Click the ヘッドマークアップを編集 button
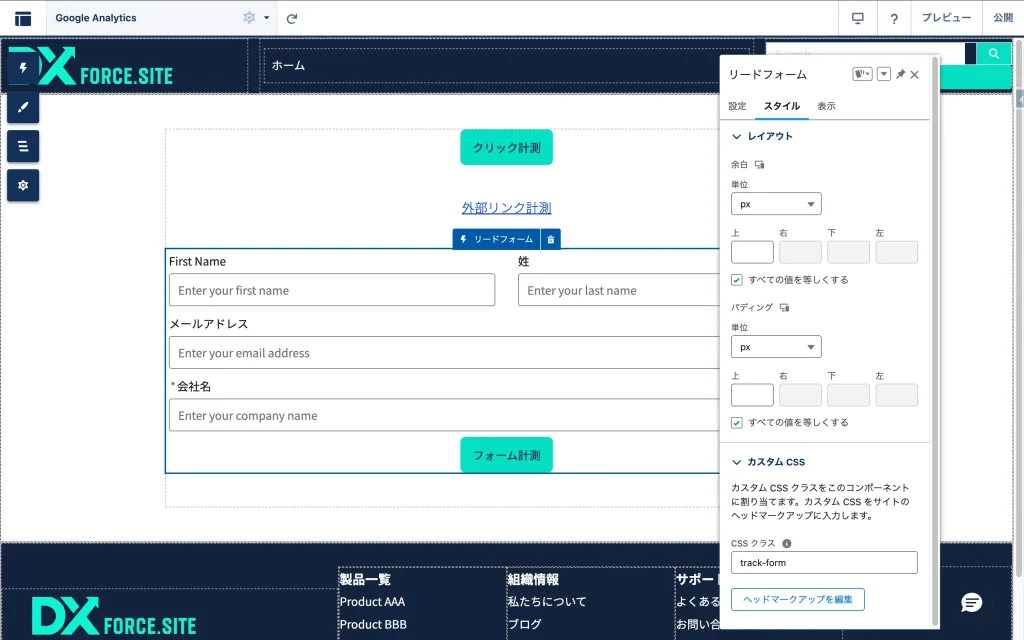 pyautogui.click(x=797, y=599)
